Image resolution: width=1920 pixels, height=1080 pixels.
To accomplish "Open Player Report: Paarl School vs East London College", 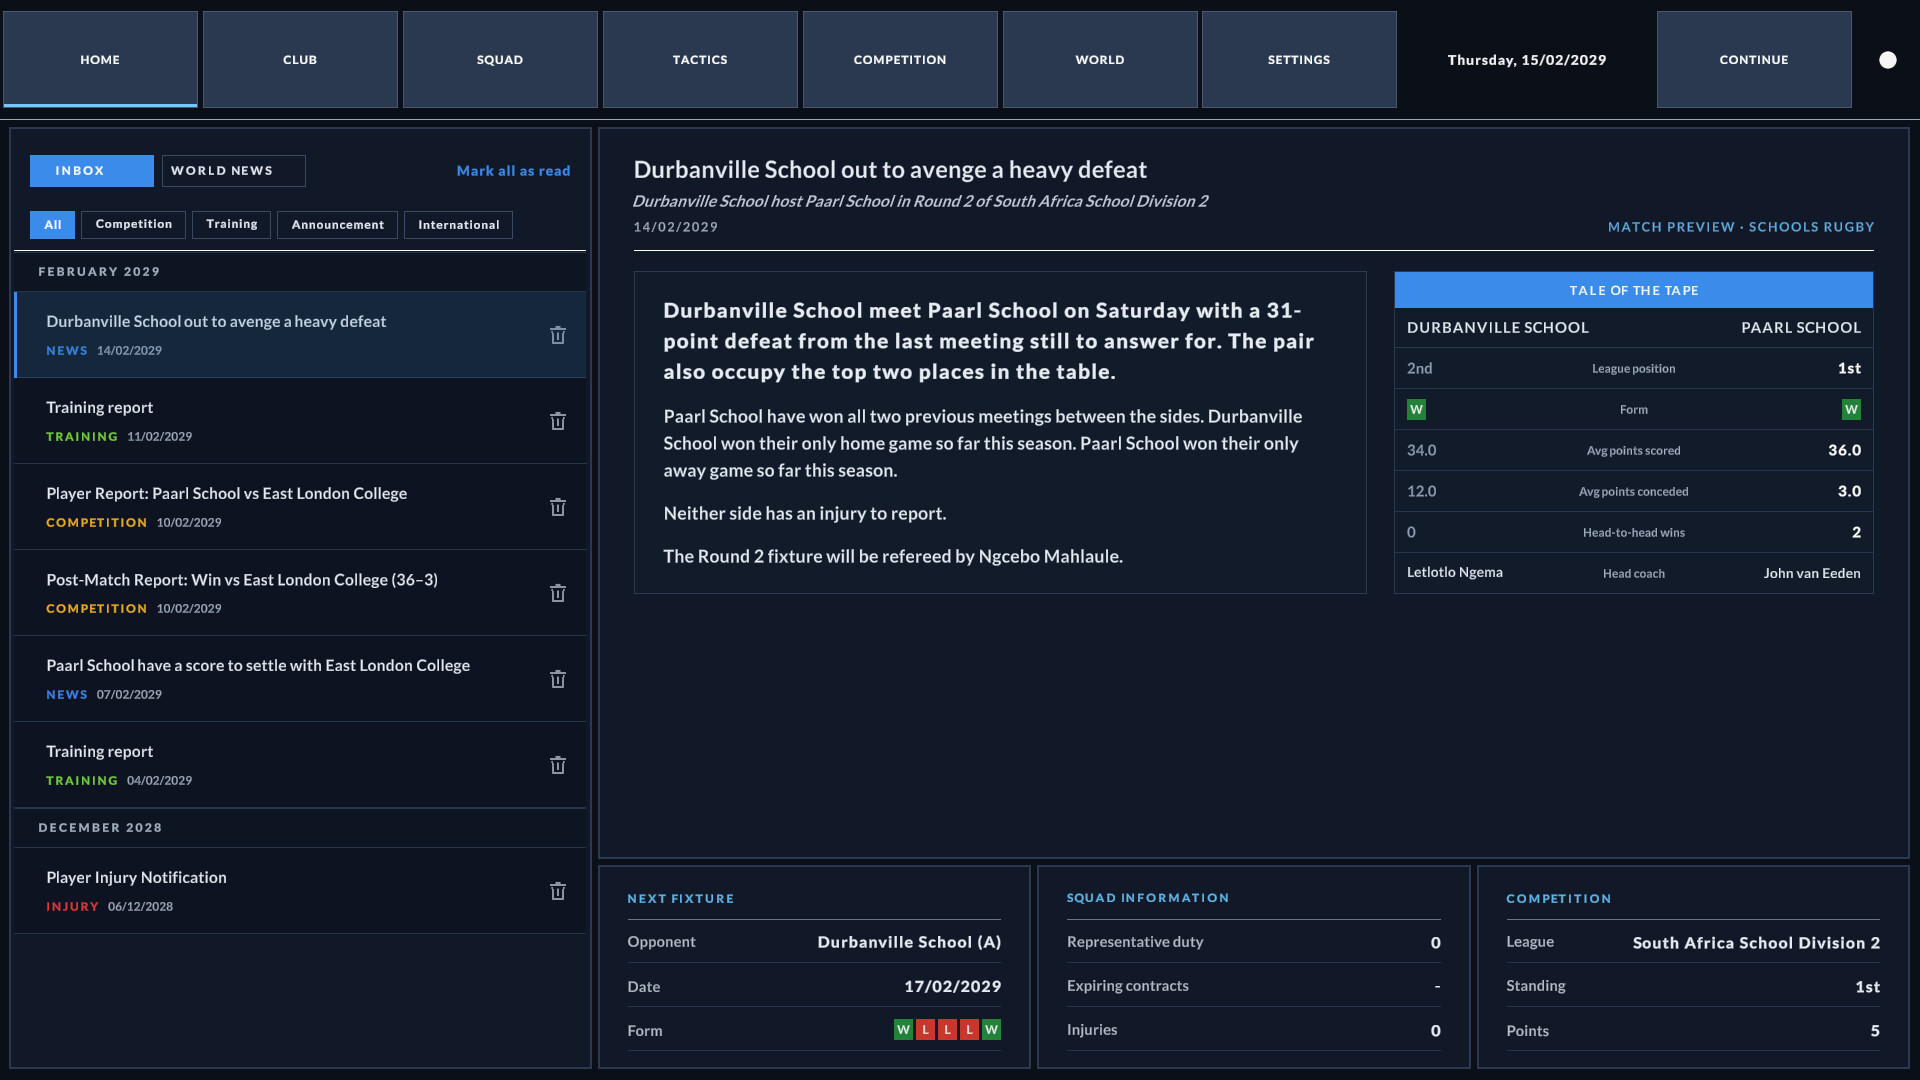I will tap(300, 507).
